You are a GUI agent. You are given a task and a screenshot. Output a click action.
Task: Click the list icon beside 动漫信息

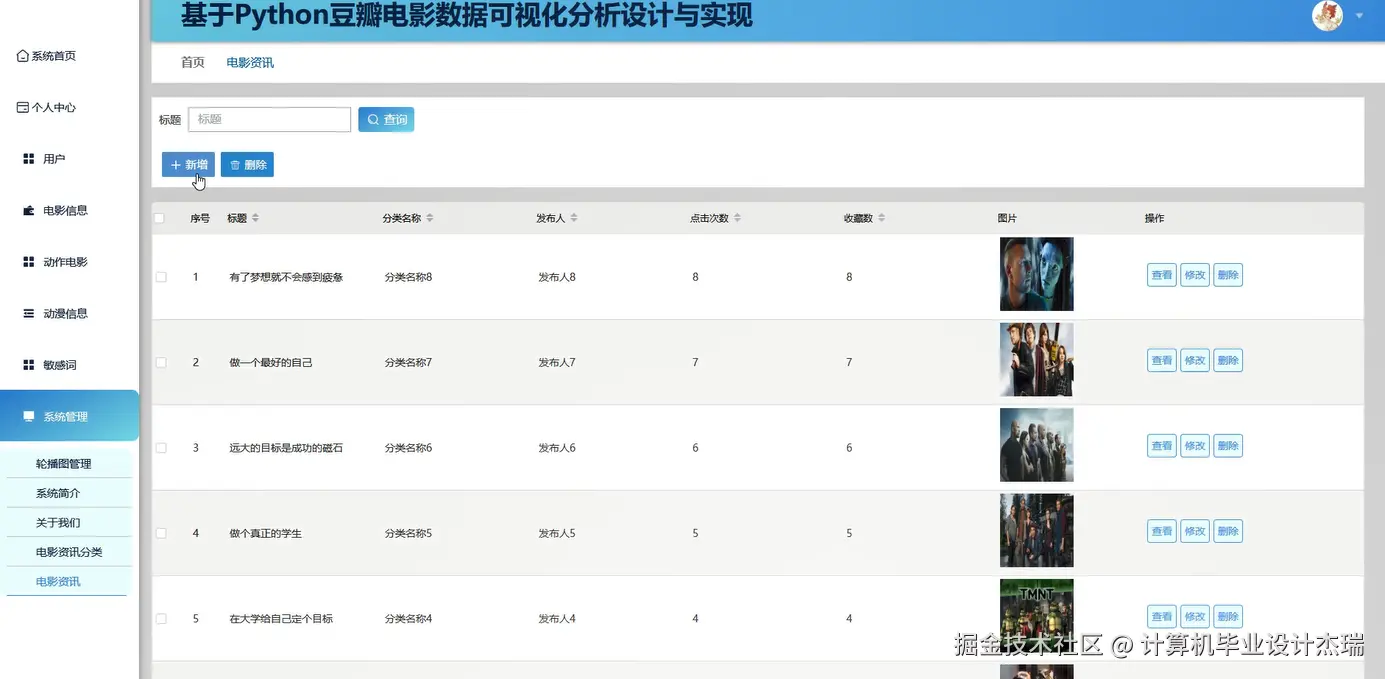[x=29, y=313]
